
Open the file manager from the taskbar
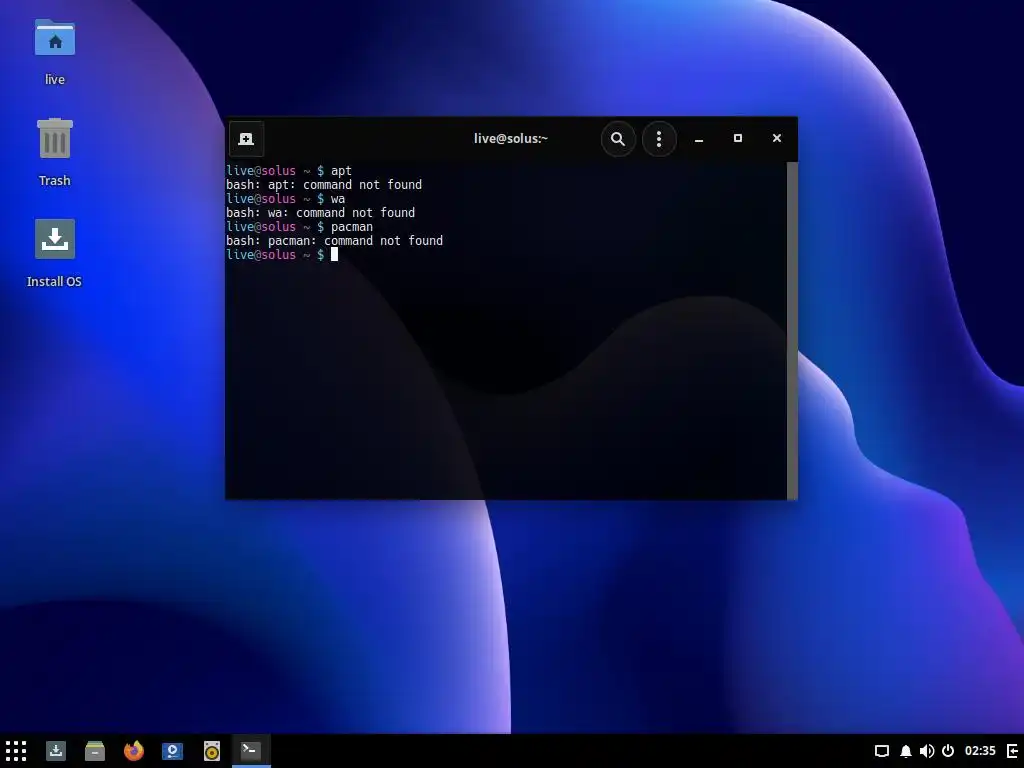(x=95, y=751)
